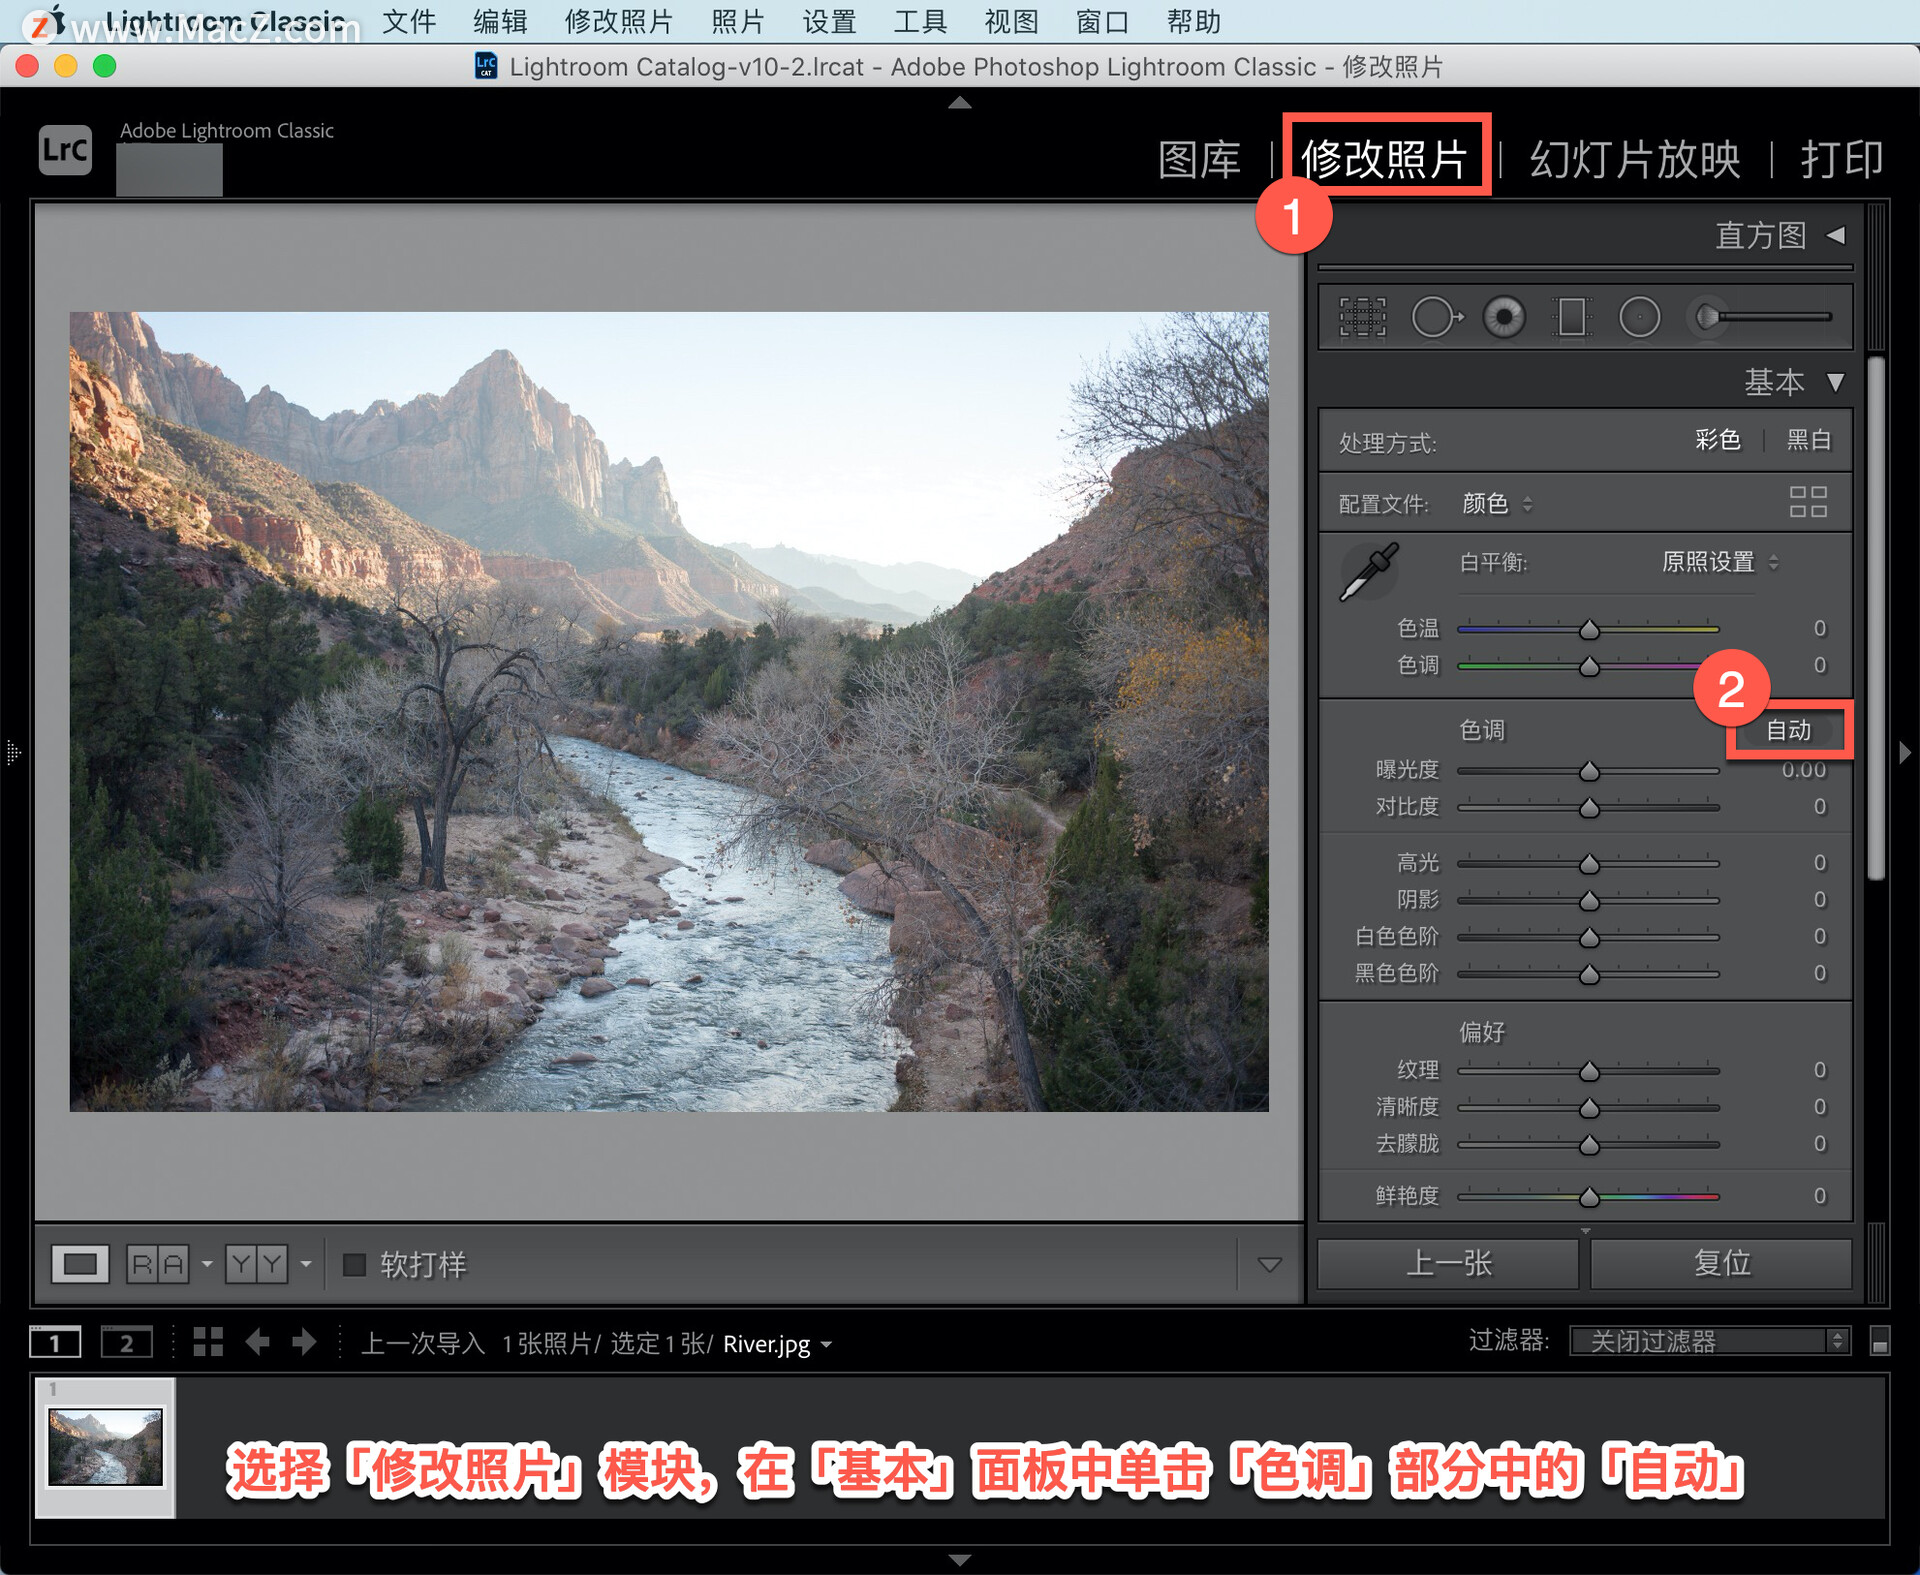Screen dimensions: 1920x1575
Task: Open the 配置文件 颜色 profile dropdown
Action: [1497, 503]
